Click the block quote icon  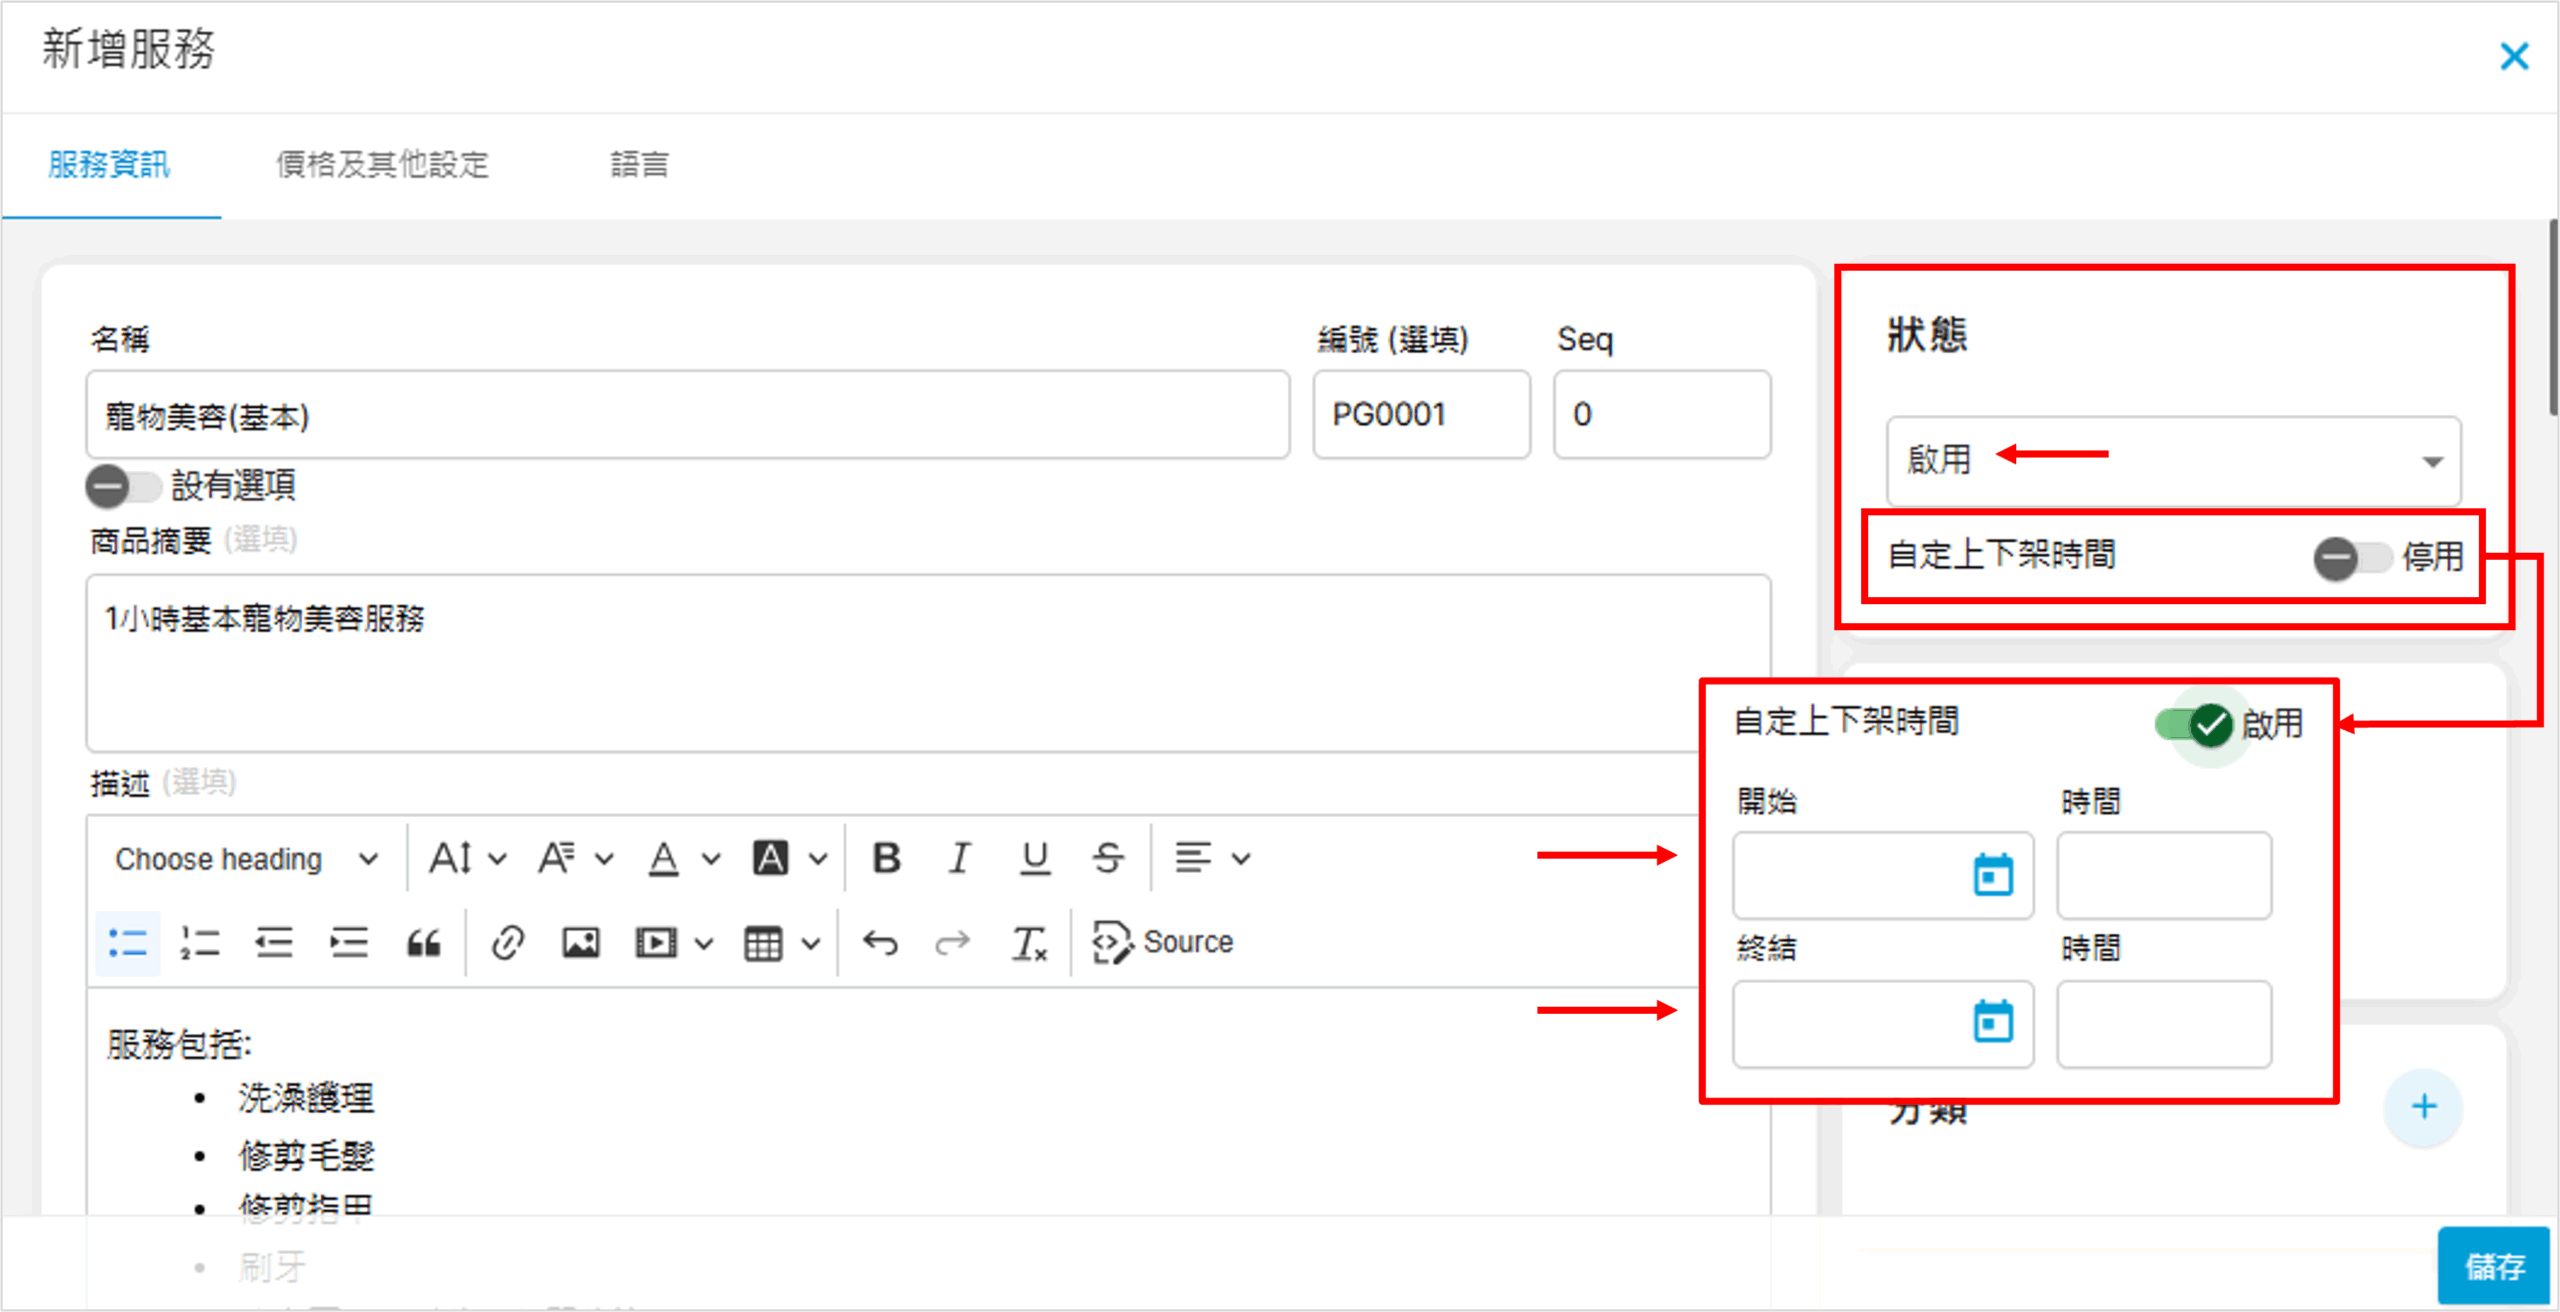point(424,942)
